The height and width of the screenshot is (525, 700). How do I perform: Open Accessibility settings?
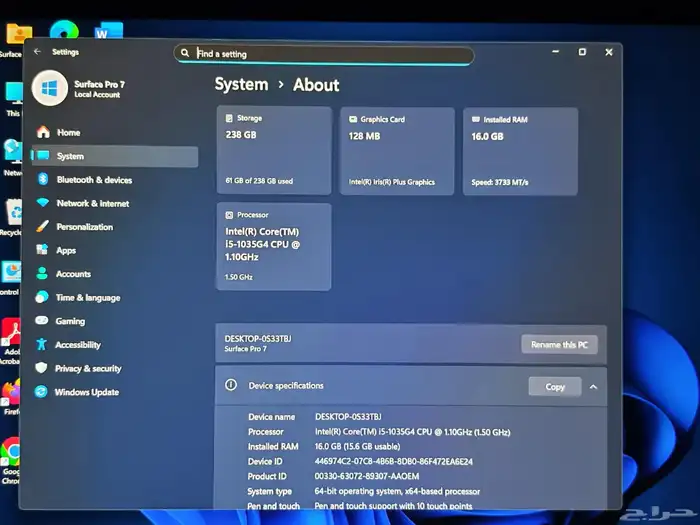(x=77, y=345)
